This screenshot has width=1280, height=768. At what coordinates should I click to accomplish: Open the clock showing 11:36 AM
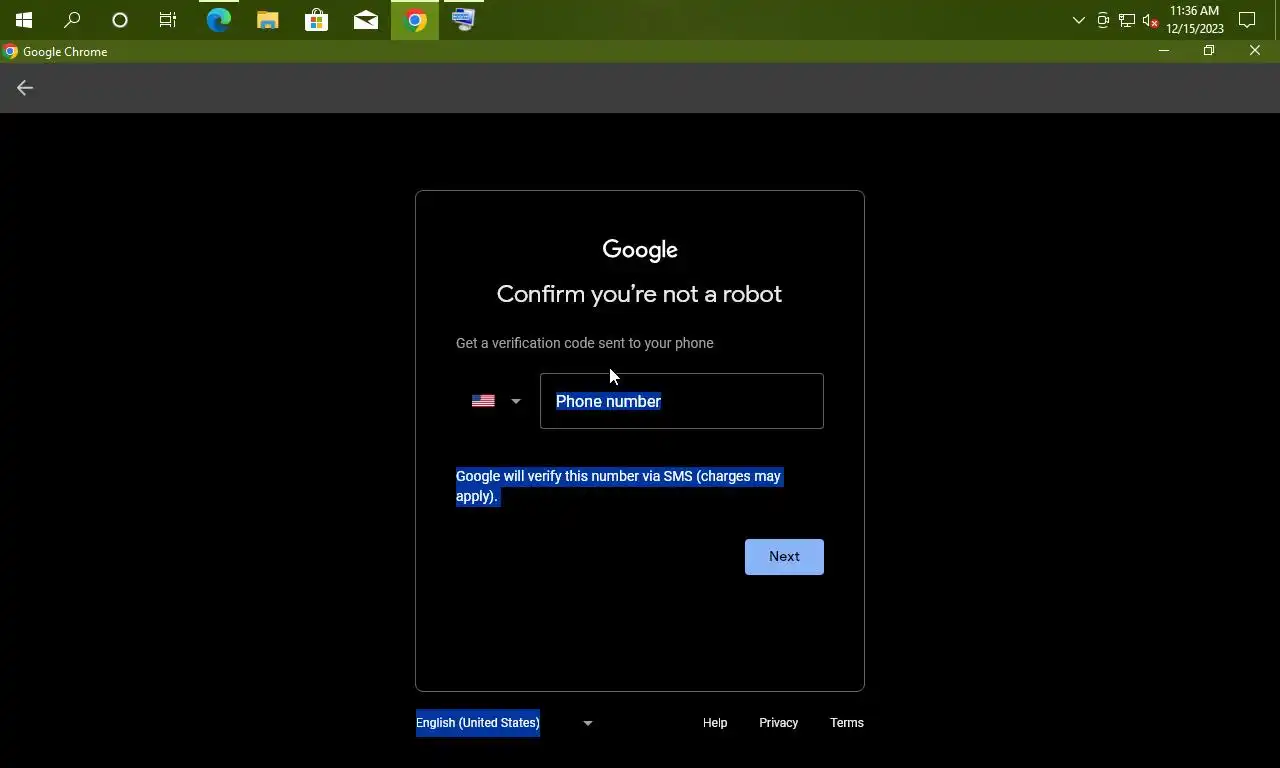1194,20
